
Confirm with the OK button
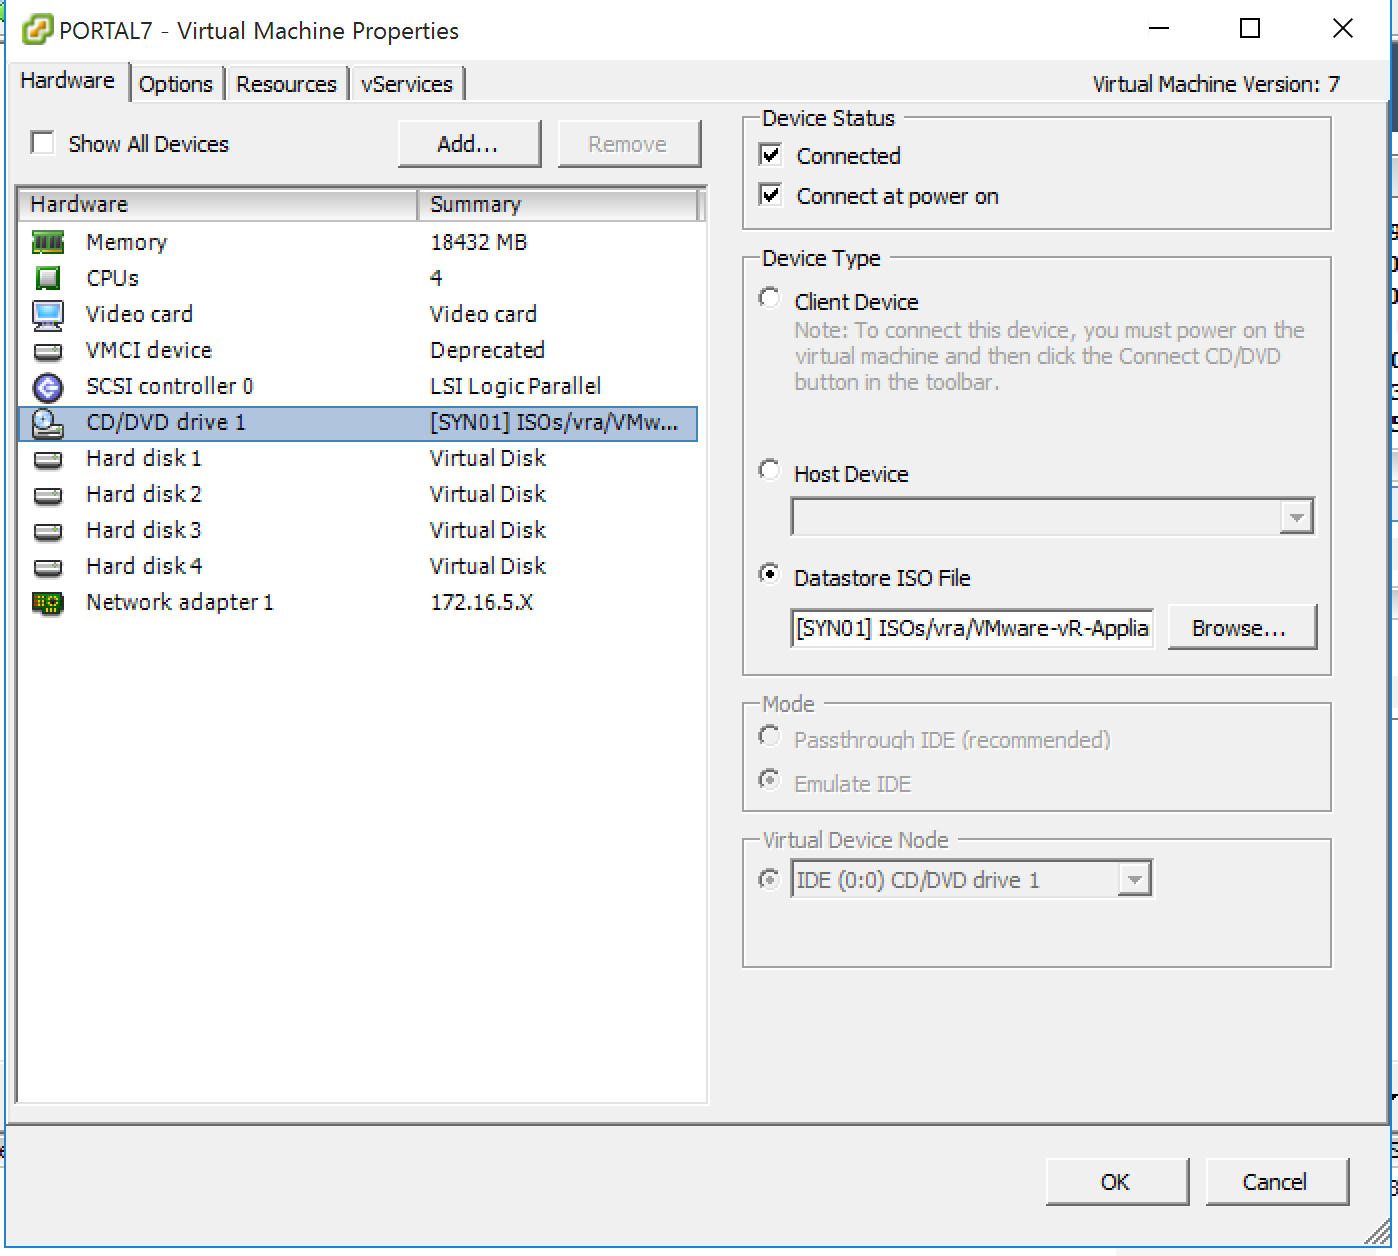(x=1116, y=1182)
